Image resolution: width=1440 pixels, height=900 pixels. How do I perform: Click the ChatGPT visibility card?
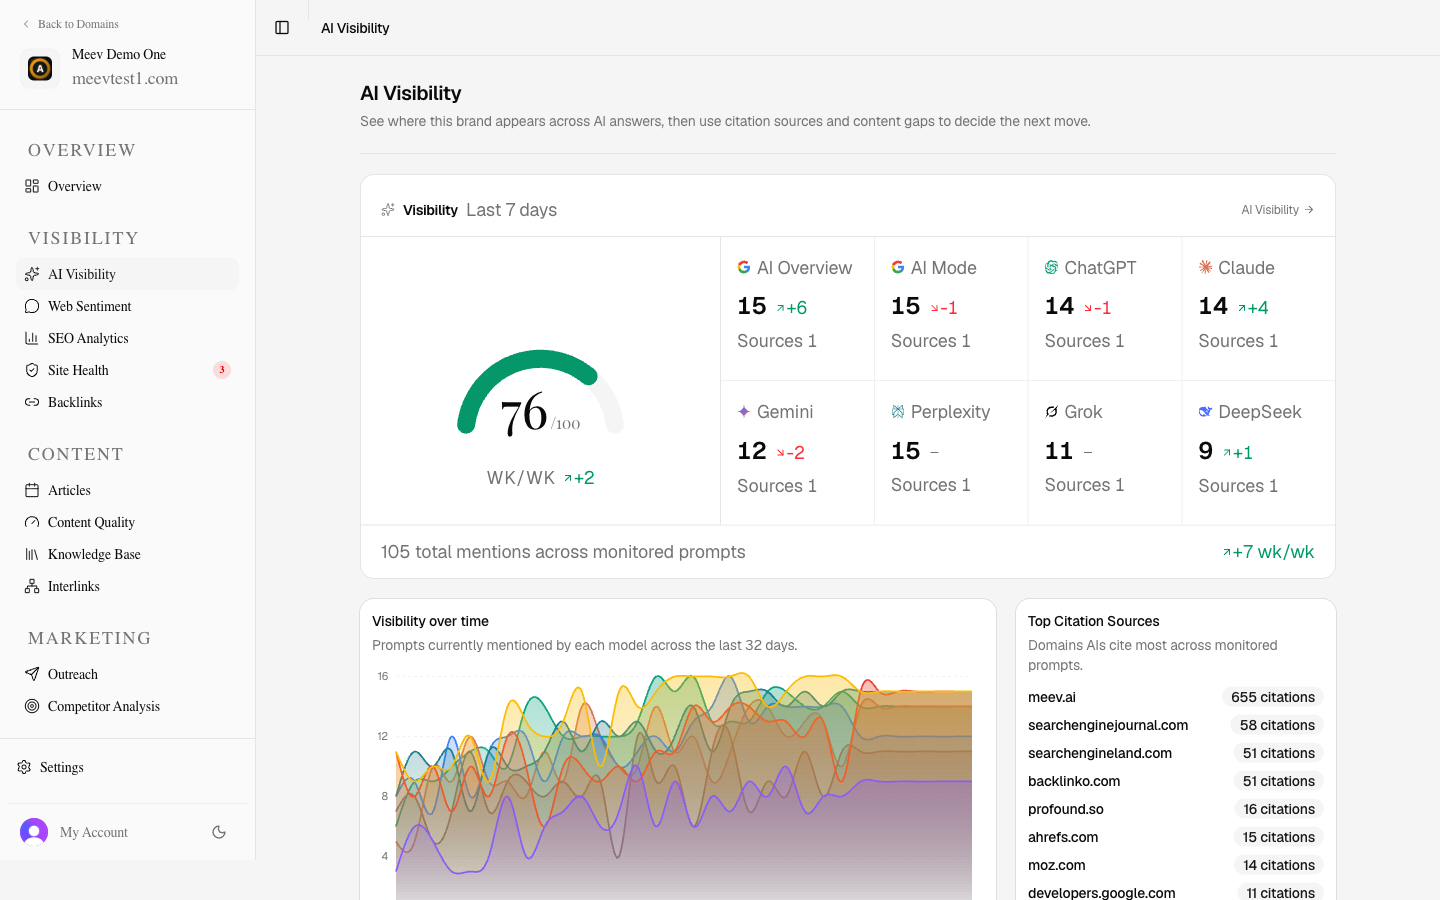coord(1105,309)
